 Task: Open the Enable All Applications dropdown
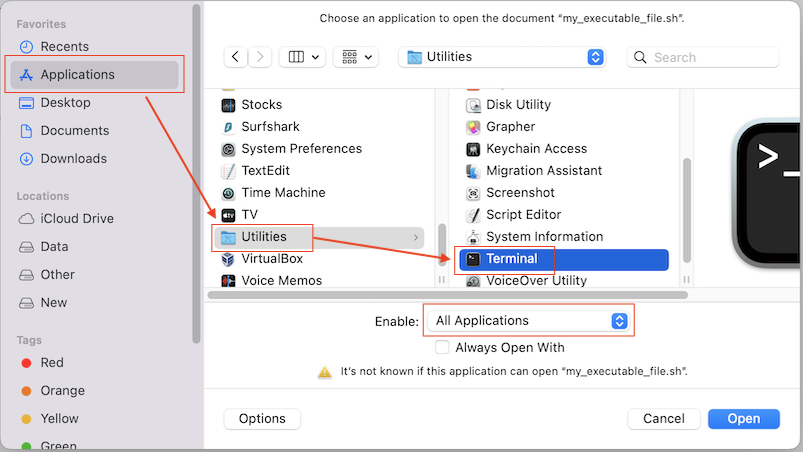click(528, 321)
